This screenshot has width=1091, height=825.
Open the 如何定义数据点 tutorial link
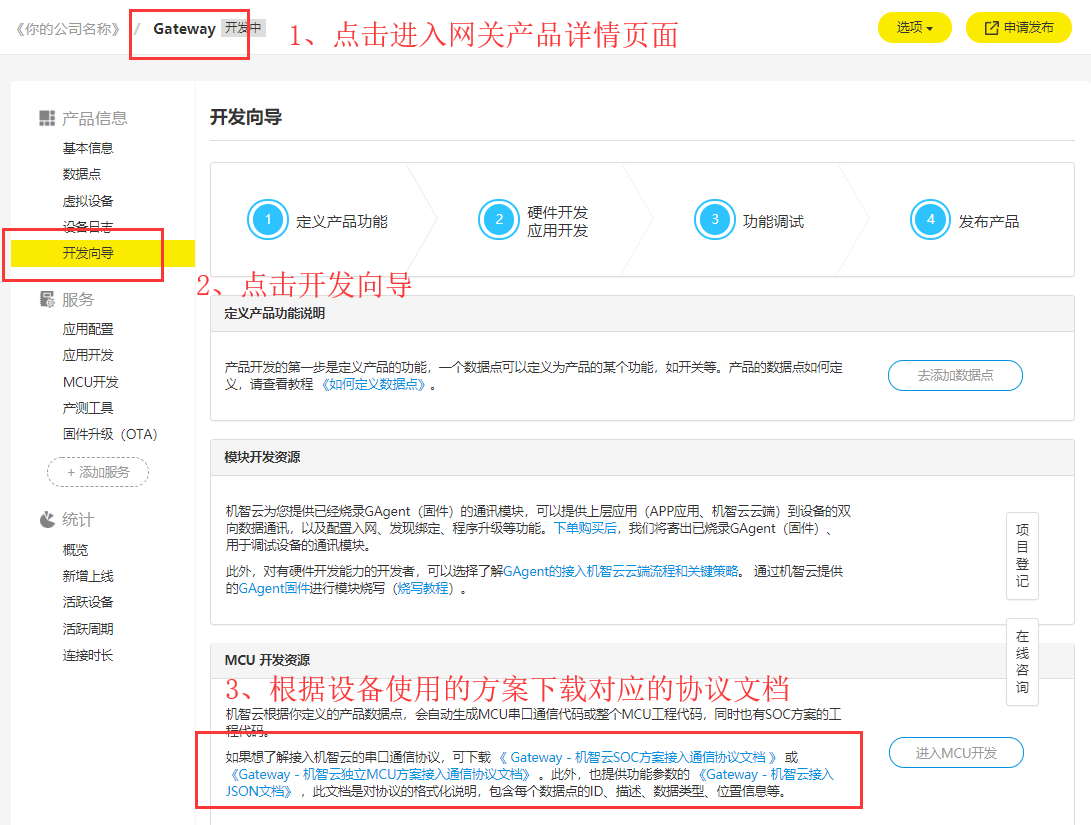[374, 384]
